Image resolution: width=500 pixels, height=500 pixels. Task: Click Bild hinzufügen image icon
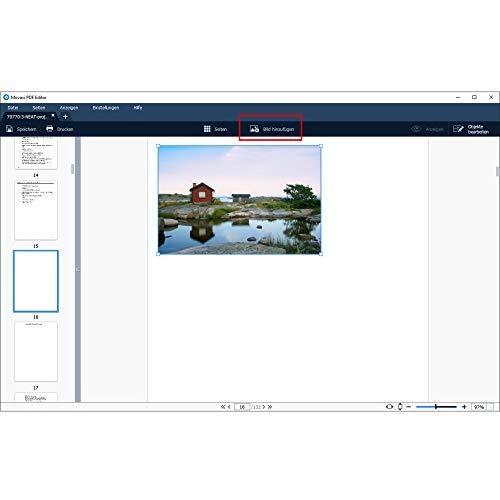click(254, 129)
